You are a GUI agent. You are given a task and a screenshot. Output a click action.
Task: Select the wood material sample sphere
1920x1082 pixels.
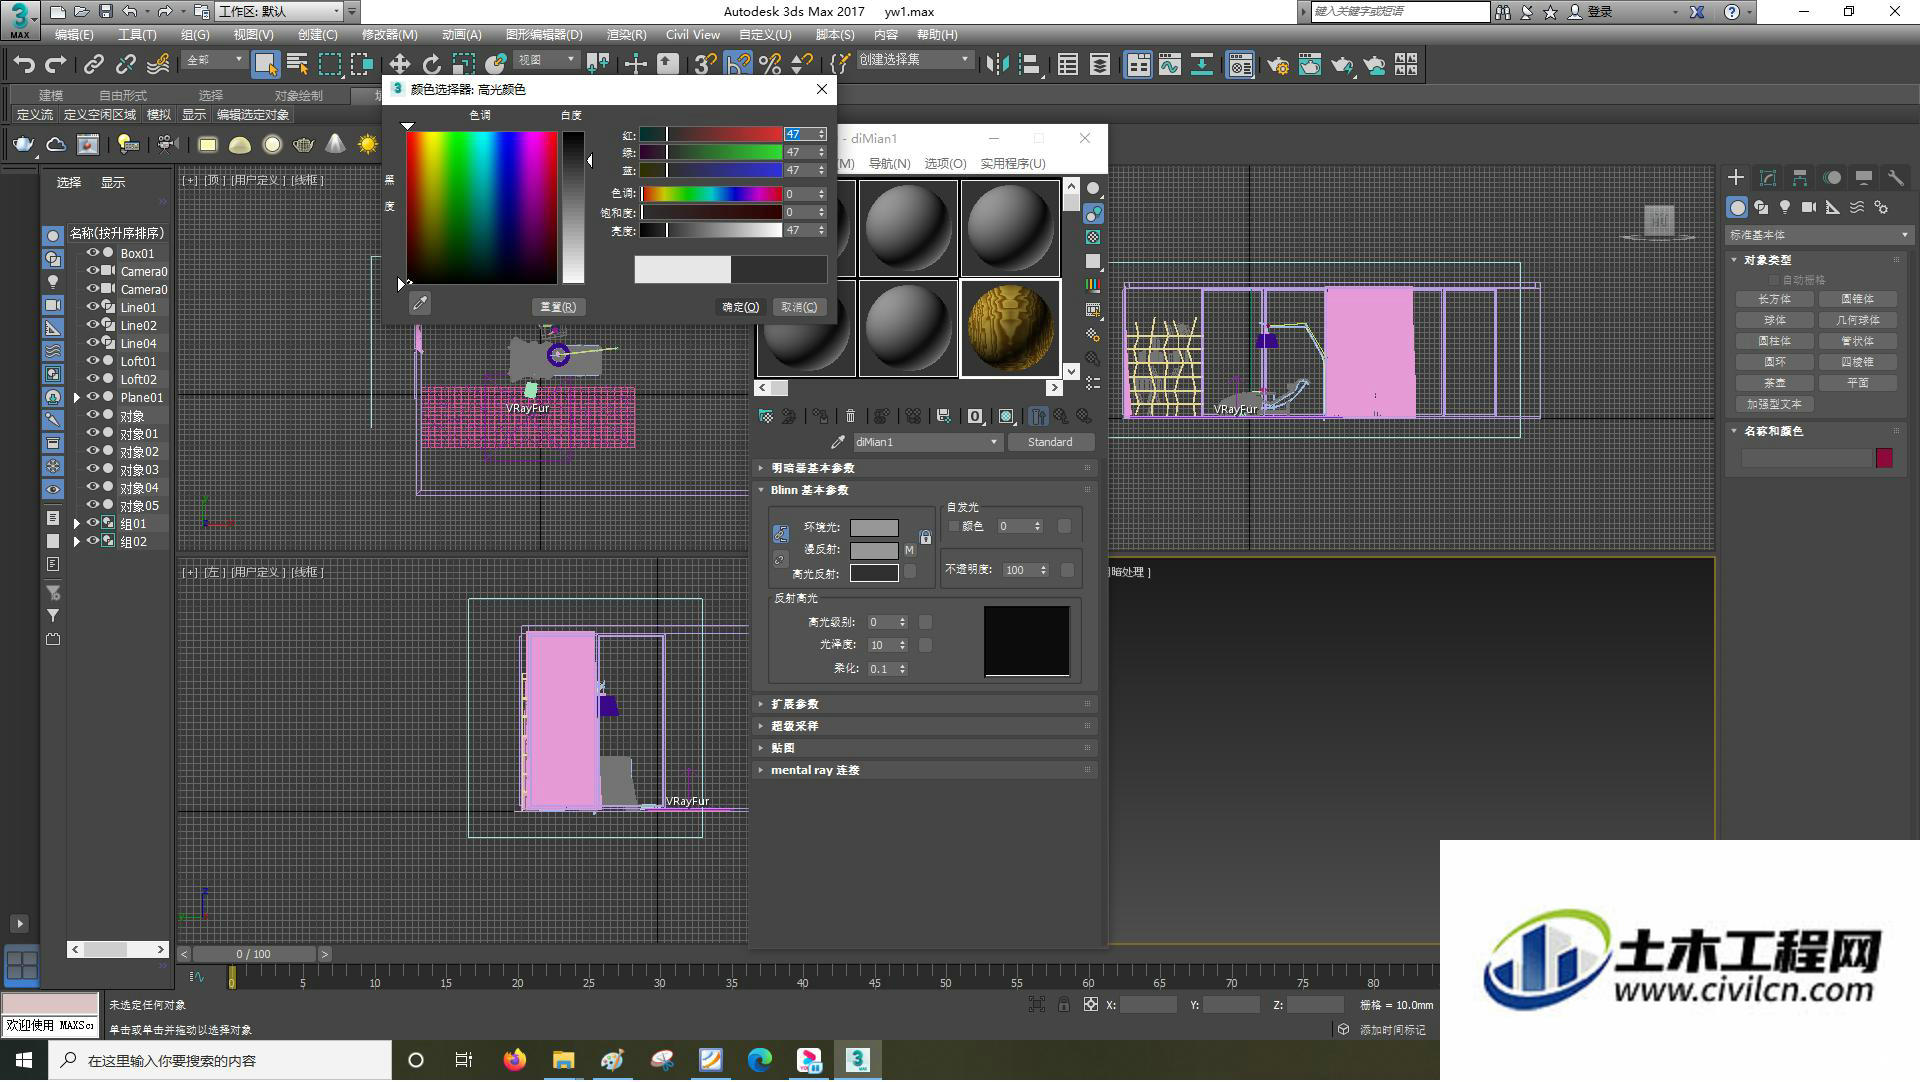pyautogui.click(x=1010, y=328)
